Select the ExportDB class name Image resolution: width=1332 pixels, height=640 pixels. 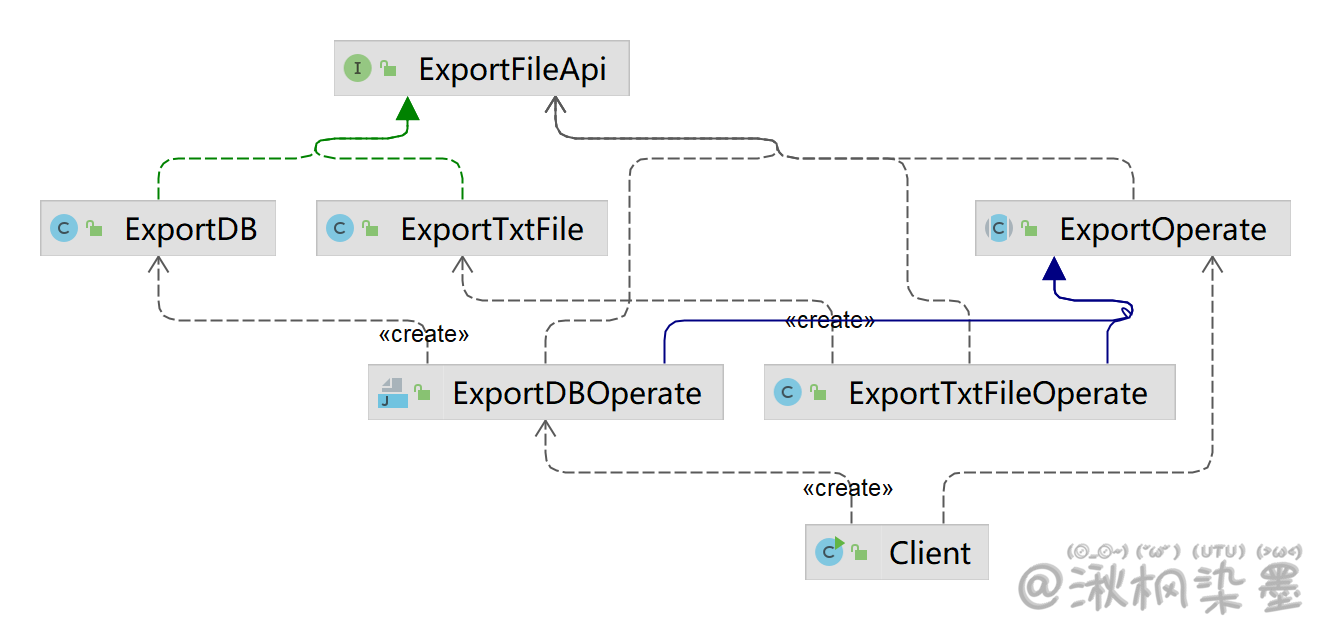pyautogui.click(x=190, y=229)
